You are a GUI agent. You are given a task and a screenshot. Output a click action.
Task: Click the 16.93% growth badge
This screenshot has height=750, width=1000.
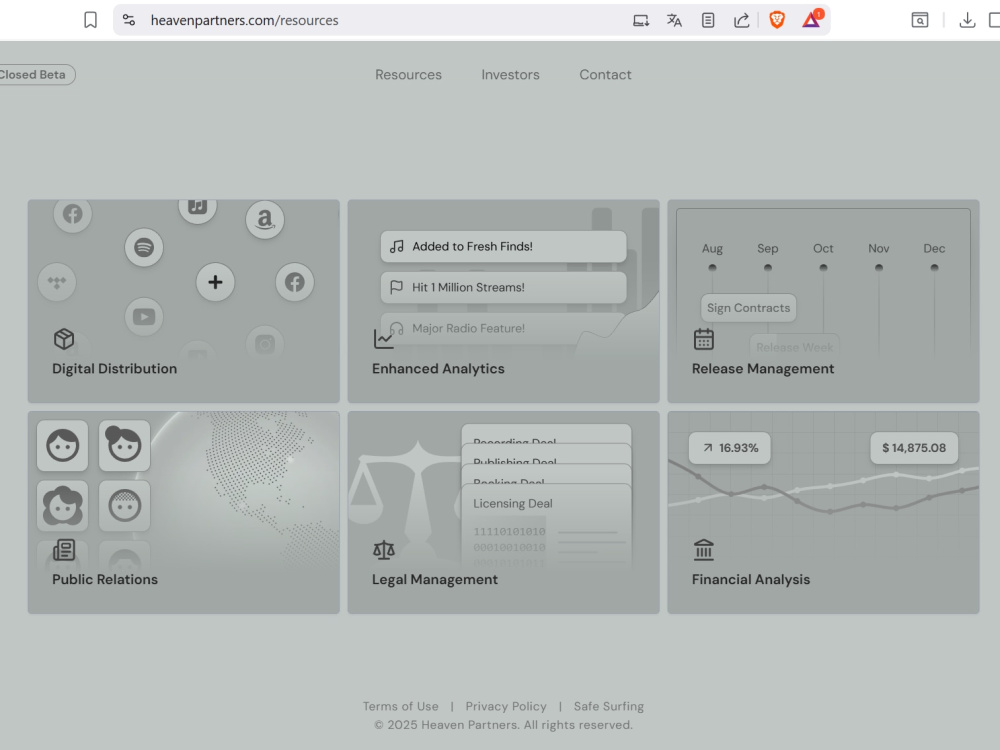(x=730, y=448)
